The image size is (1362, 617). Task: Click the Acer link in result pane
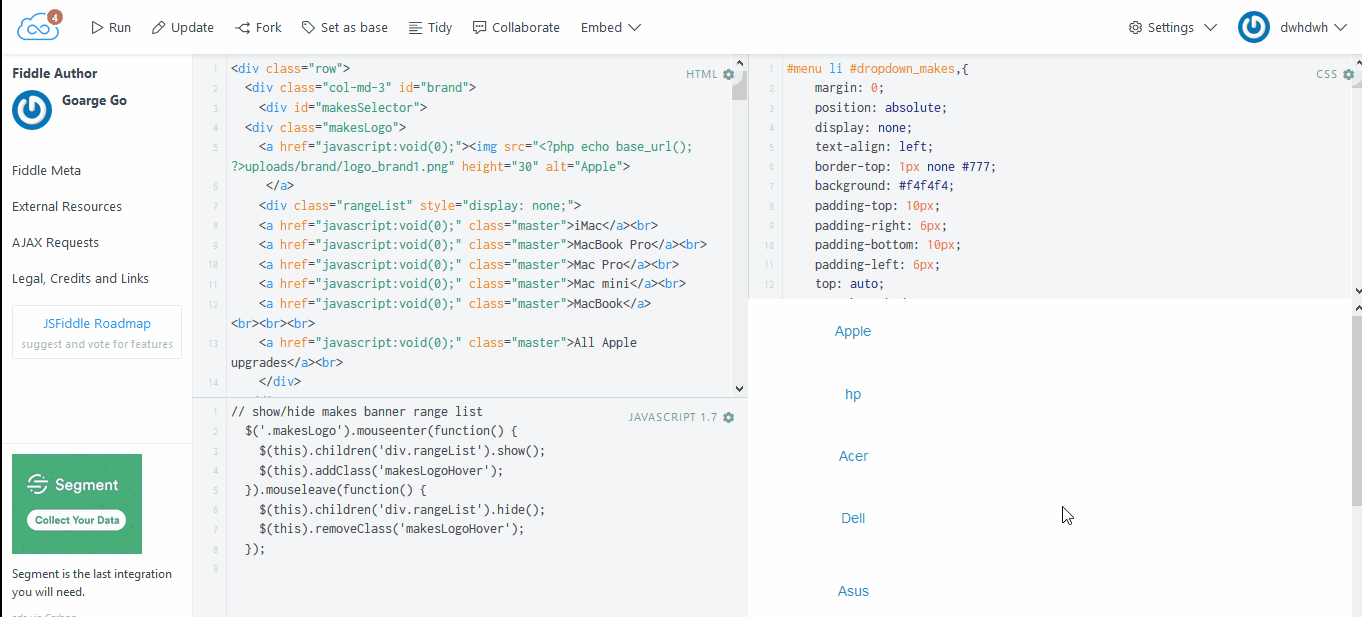pyautogui.click(x=853, y=456)
